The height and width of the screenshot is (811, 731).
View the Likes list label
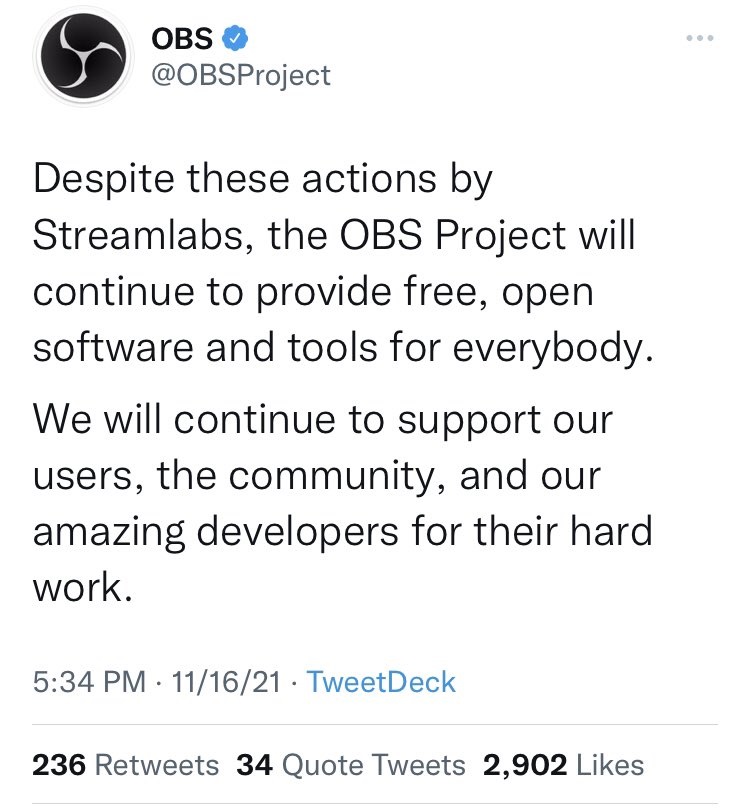point(610,765)
